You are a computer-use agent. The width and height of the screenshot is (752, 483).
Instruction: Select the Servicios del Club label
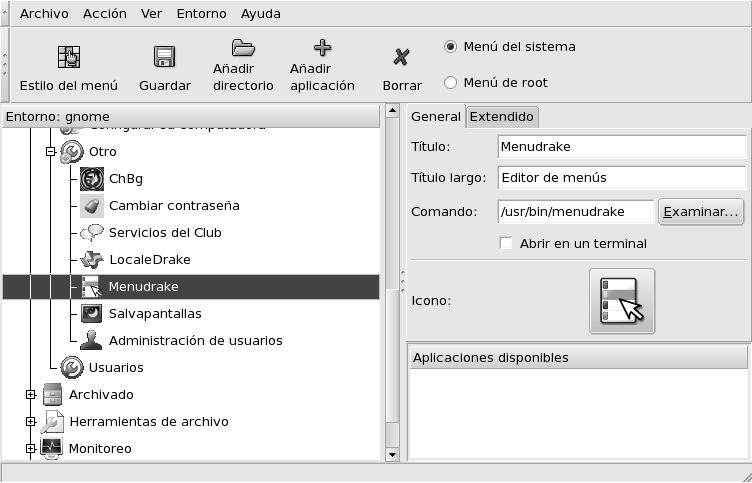pos(165,233)
